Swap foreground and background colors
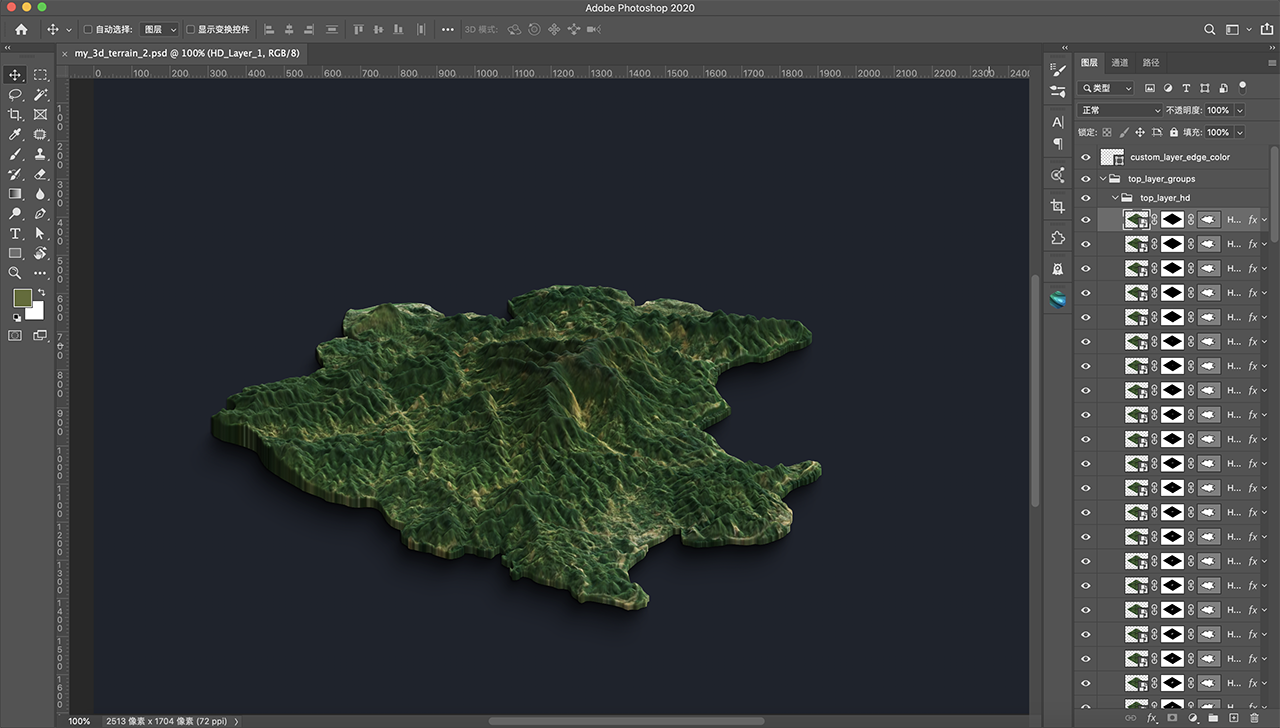The image size is (1280, 728). (x=41, y=292)
